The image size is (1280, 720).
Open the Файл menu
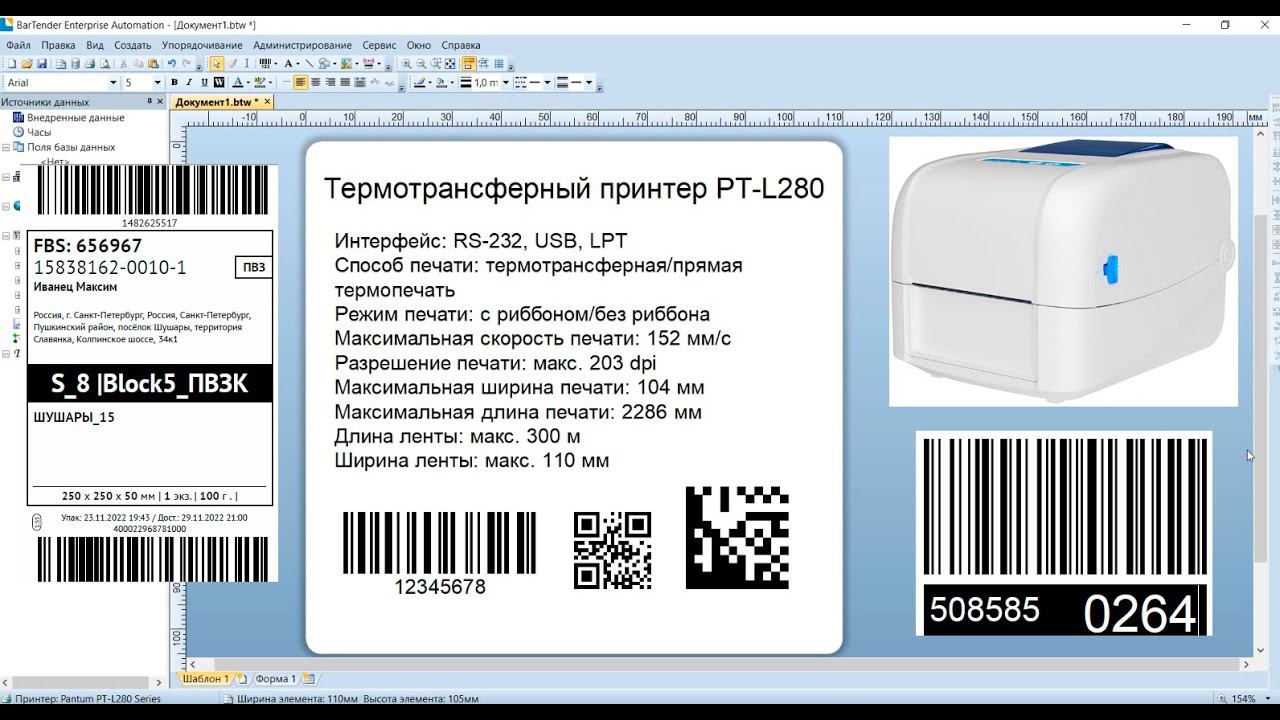pyautogui.click(x=18, y=45)
